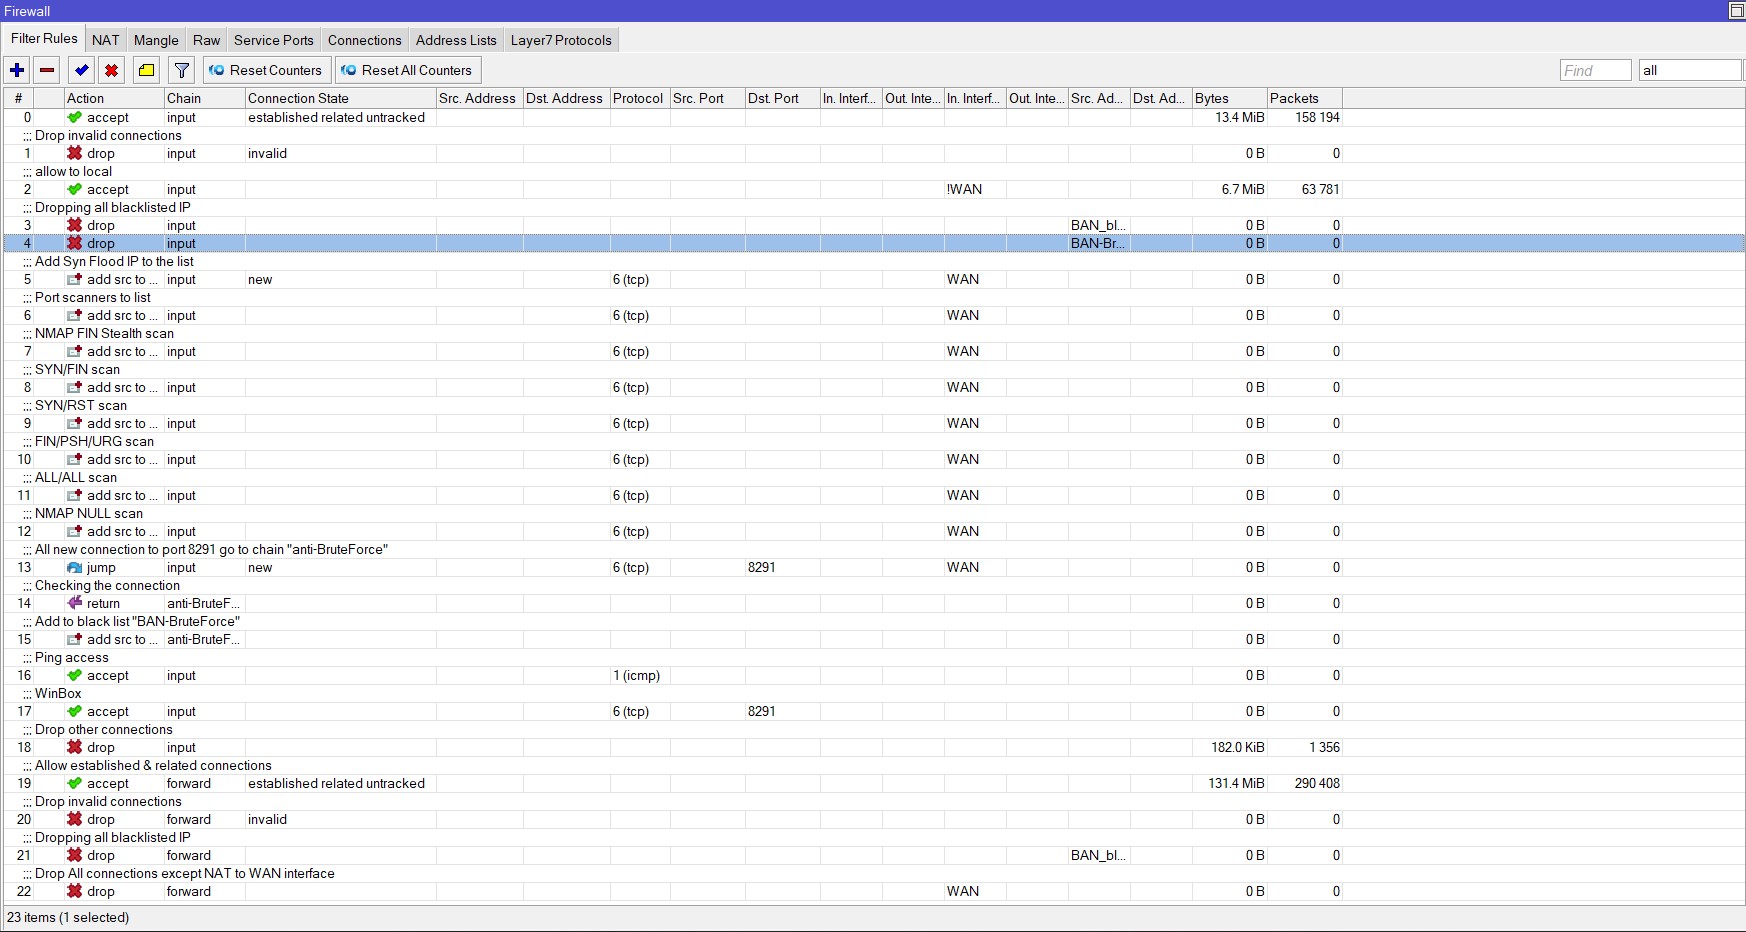
Task: Click the return action icon in rule 14
Action: (74, 604)
